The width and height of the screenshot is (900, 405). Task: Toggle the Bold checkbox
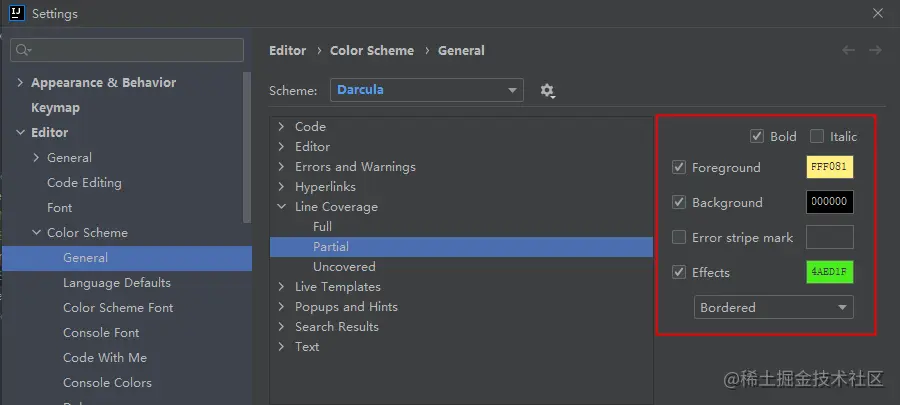coord(757,137)
